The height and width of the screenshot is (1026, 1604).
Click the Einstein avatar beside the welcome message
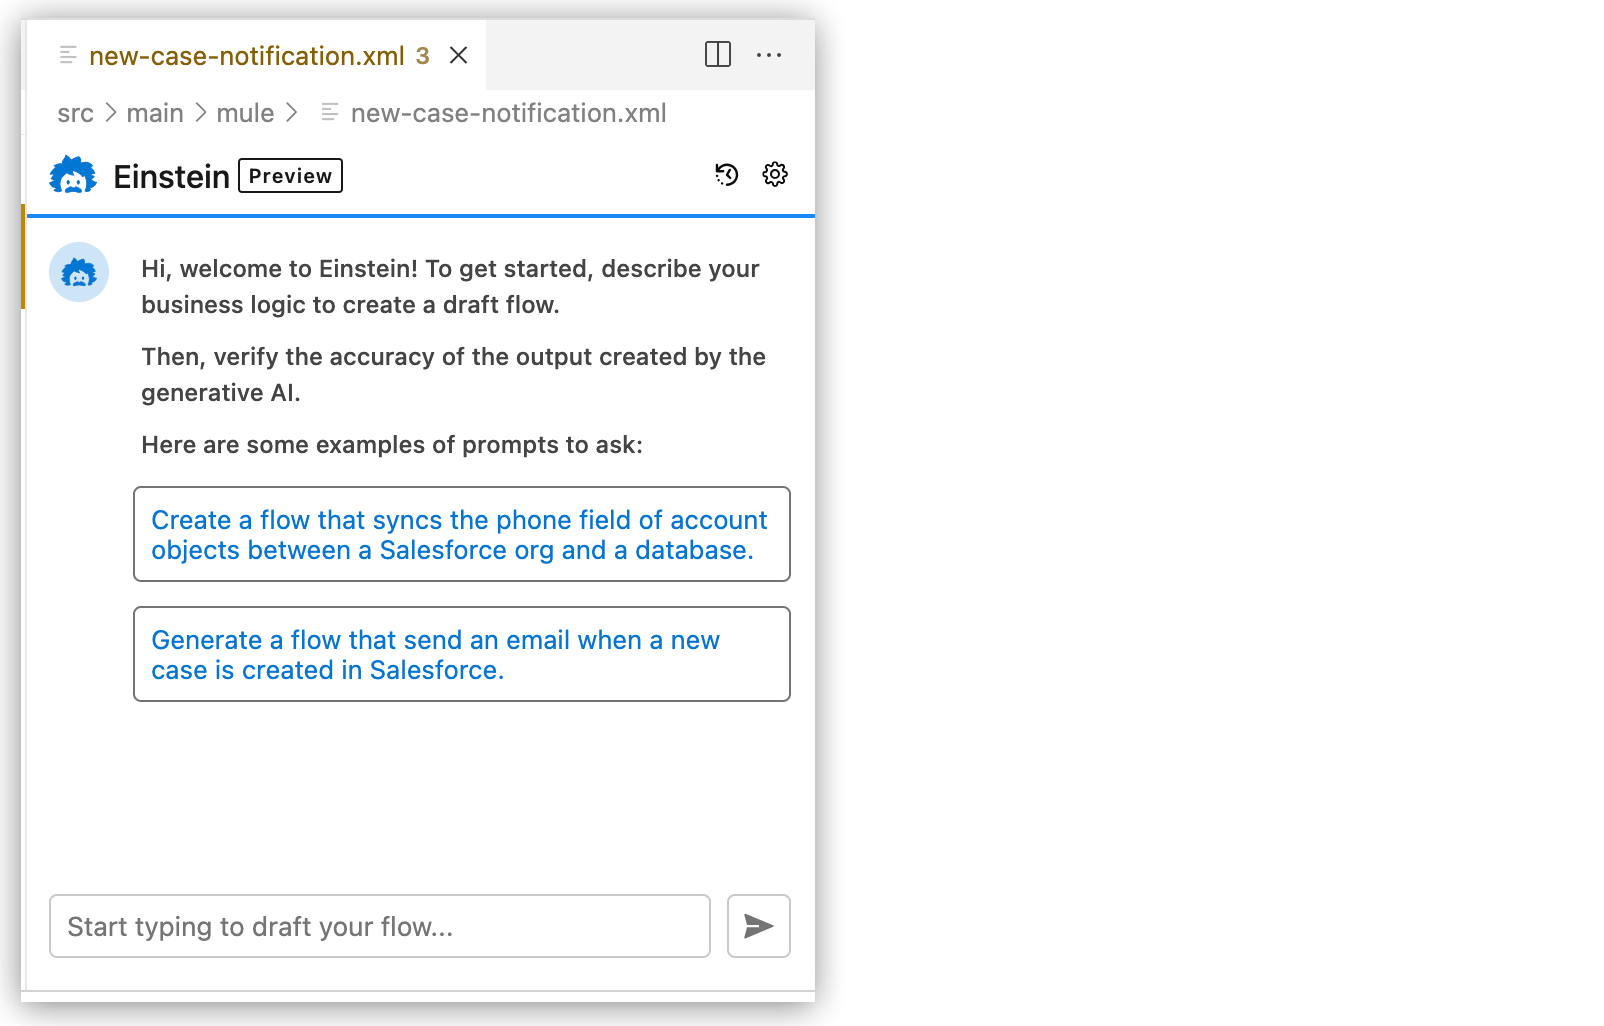click(79, 272)
